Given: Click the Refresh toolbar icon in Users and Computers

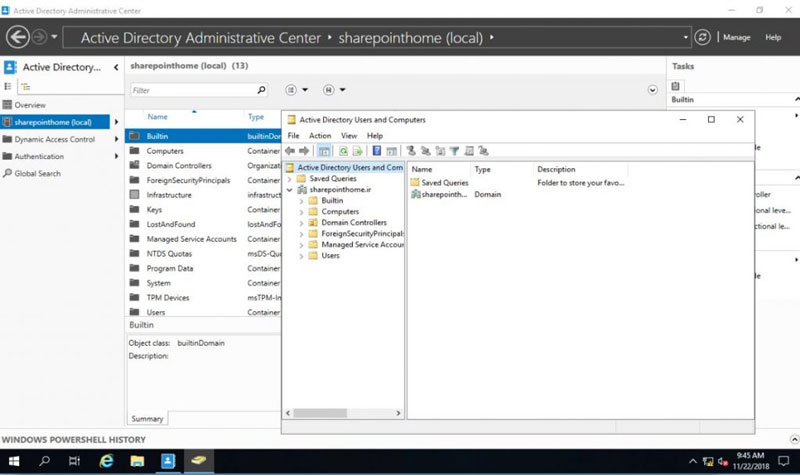Looking at the screenshot, I should pyautogui.click(x=343, y=151).
